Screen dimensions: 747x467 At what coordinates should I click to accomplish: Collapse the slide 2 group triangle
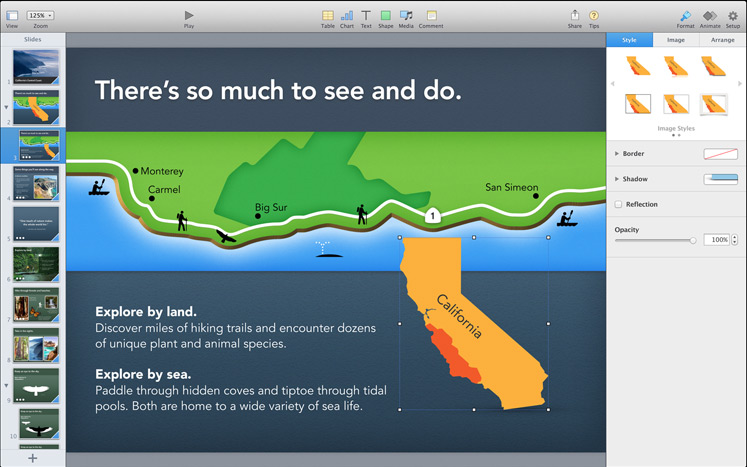click(6, 107)
